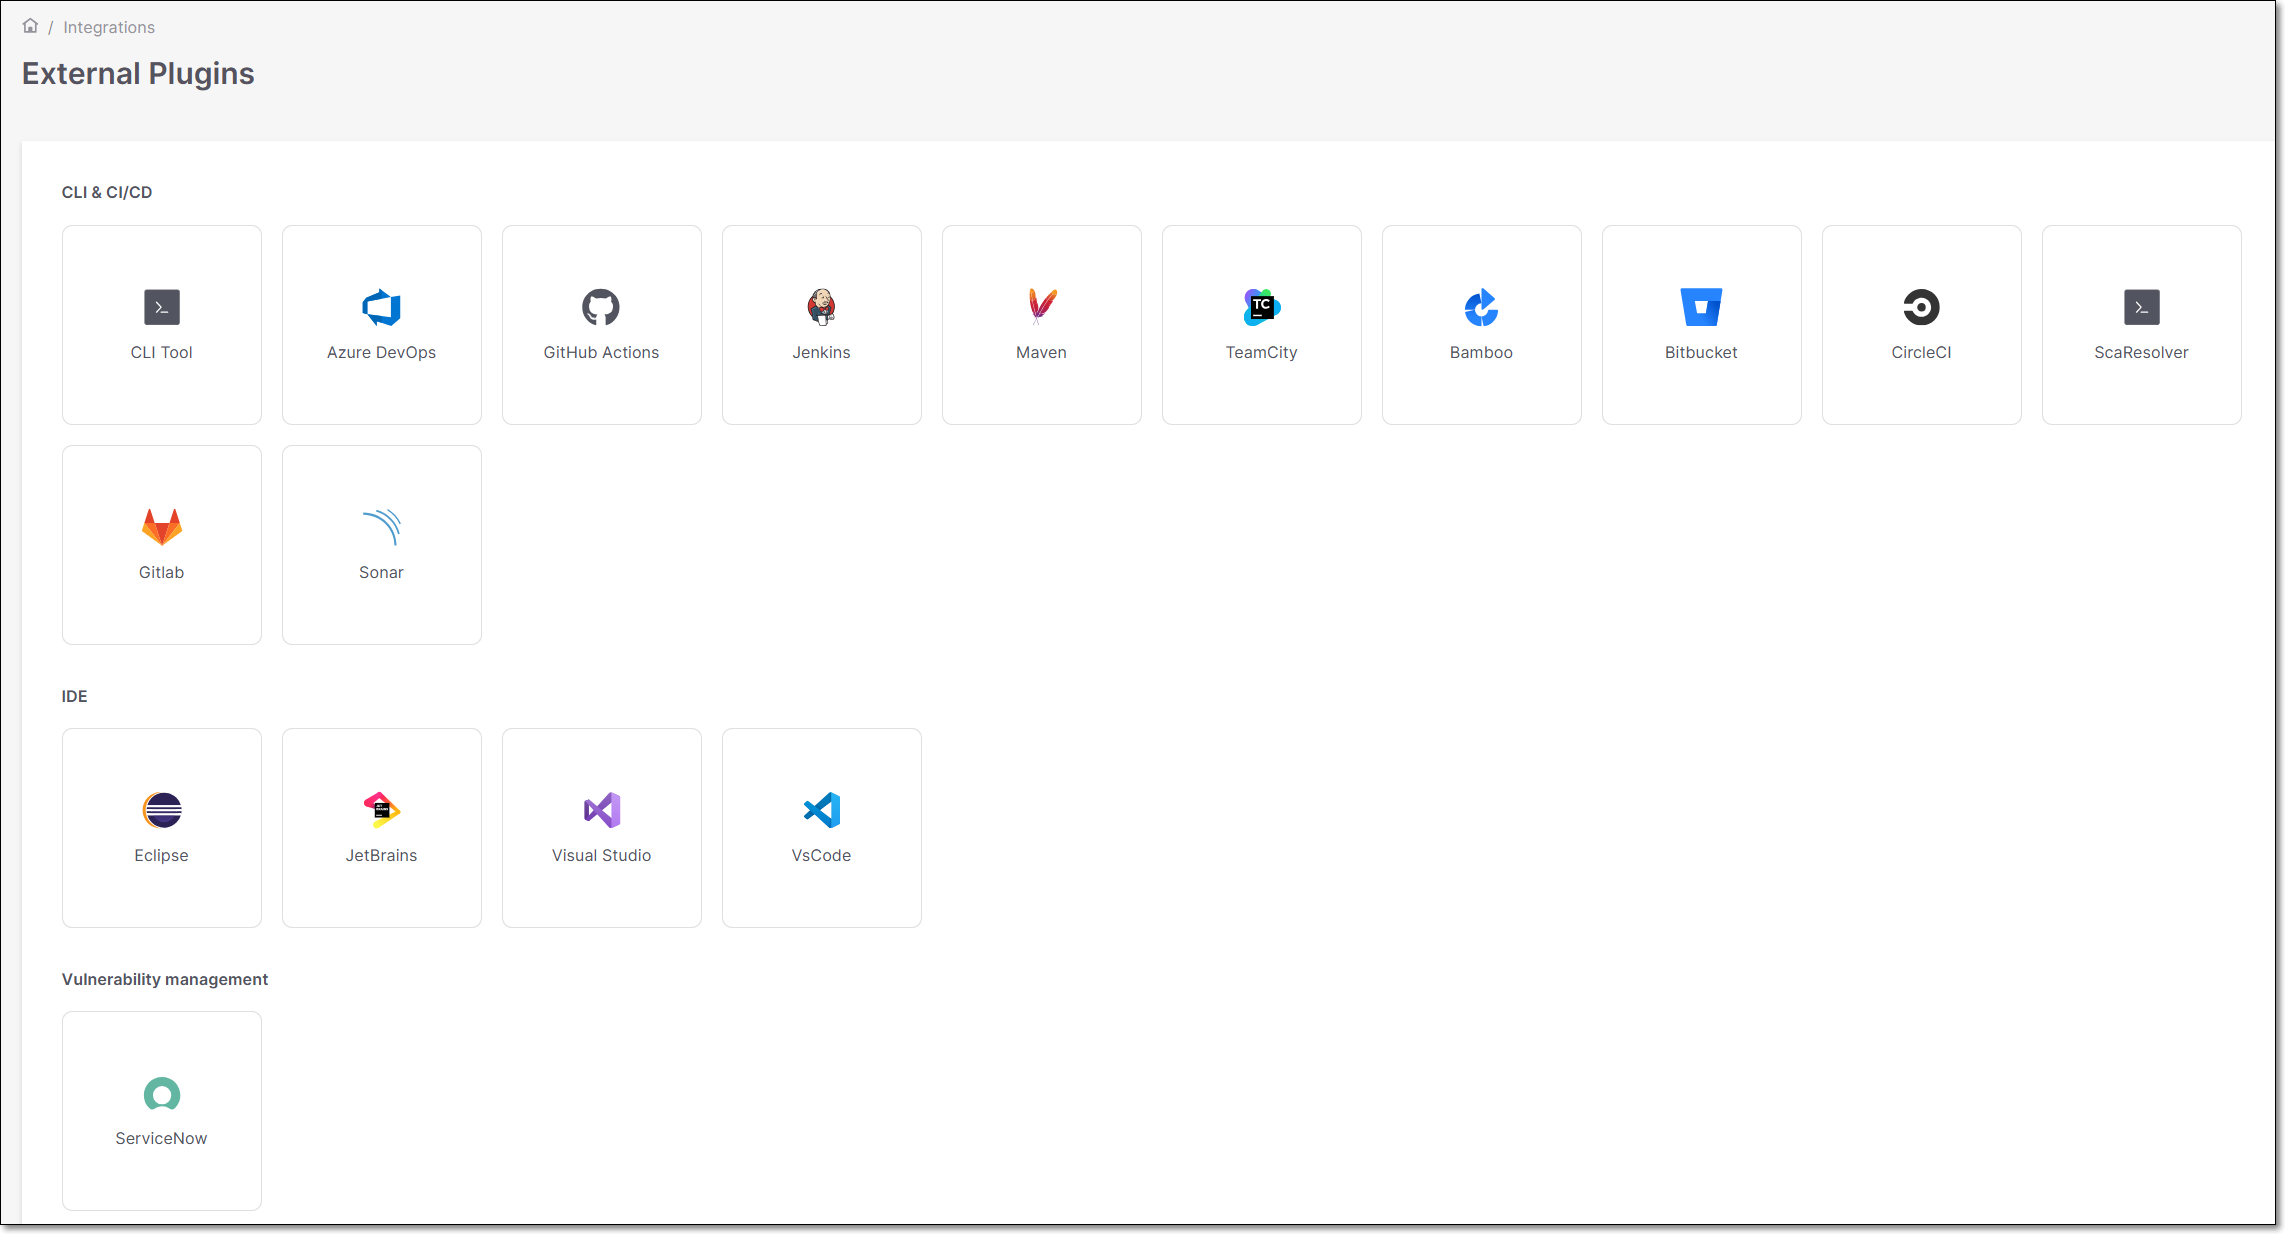Click the External Plugins page title
Image resolution: width=2285 pixels, height=1234 pixels.
pyautogui.click(x=138, y=73)
